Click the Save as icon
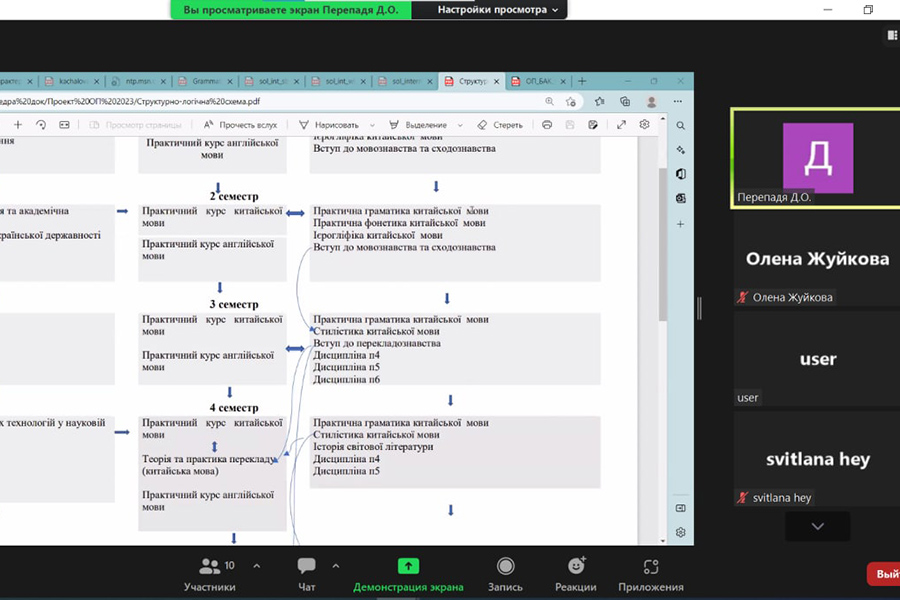Screen dimensions: 900x600 tap(593, 125)
